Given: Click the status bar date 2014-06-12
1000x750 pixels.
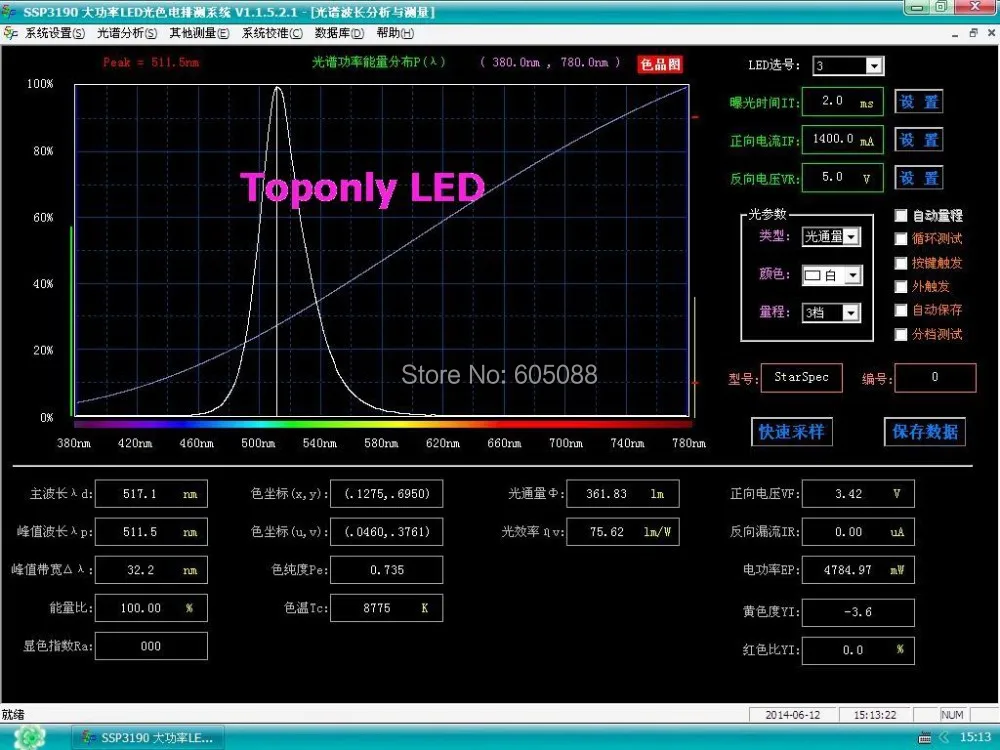Looking at the screenshot, I should pos(793,715).
